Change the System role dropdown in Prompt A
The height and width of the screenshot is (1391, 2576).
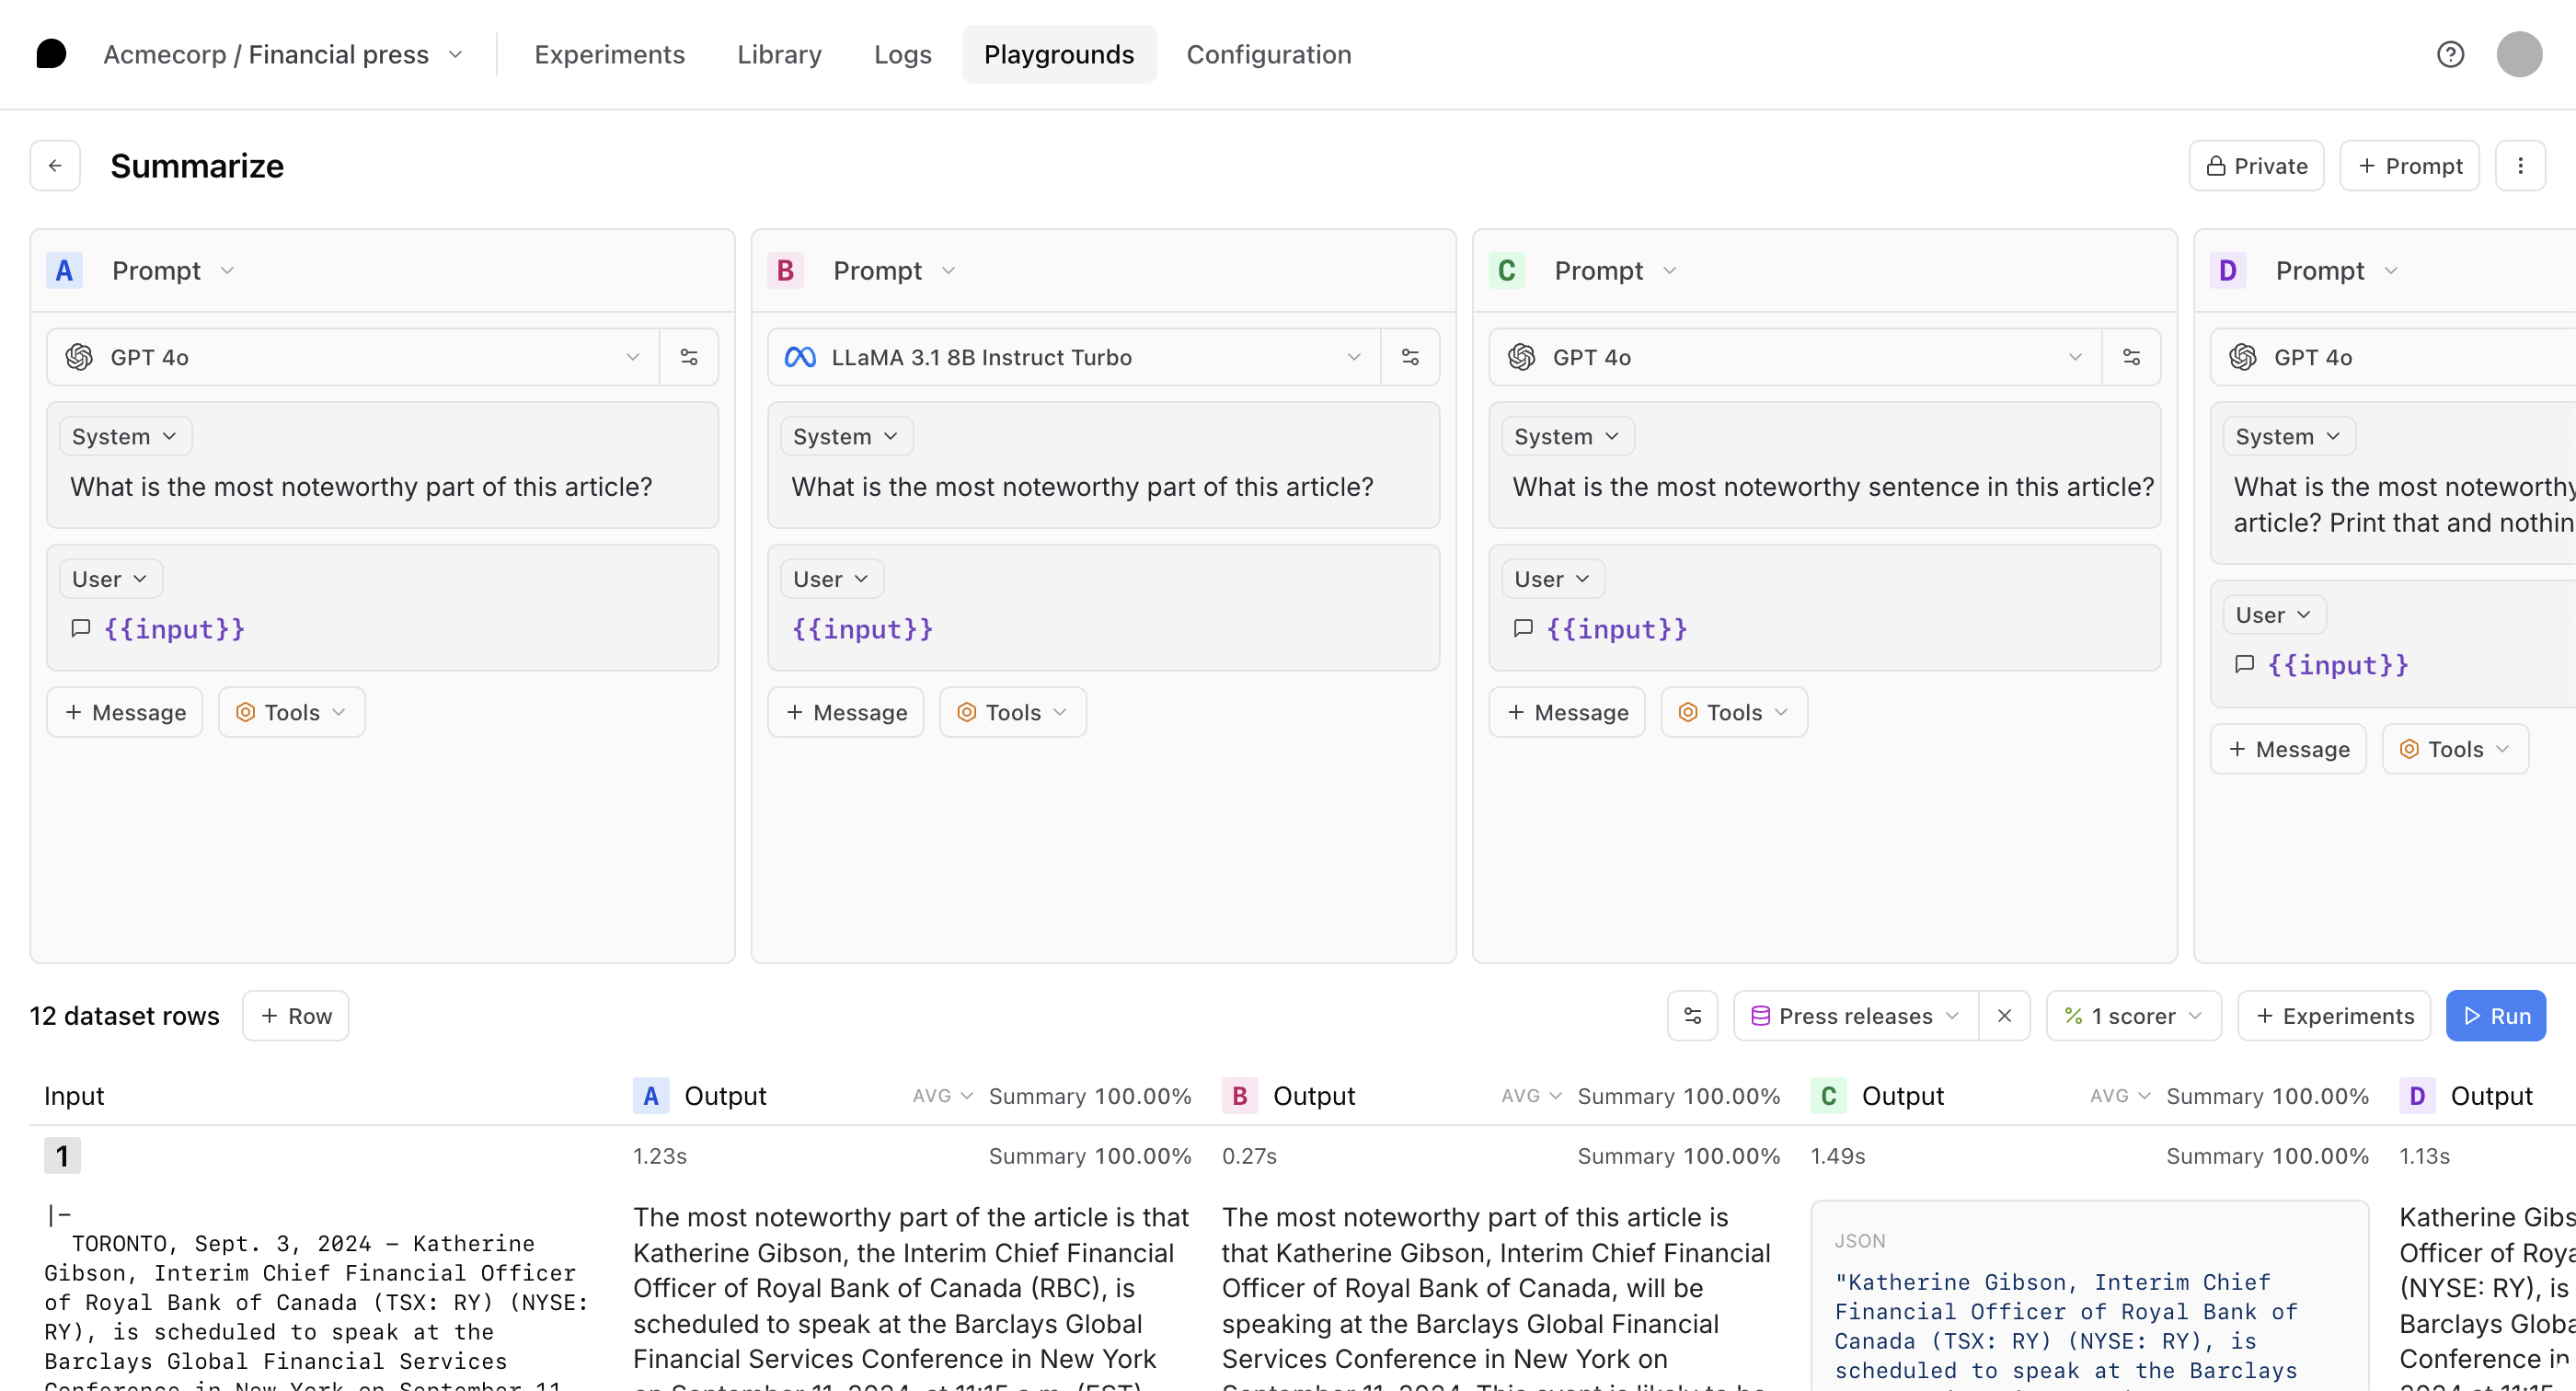[x=125, y=437]
